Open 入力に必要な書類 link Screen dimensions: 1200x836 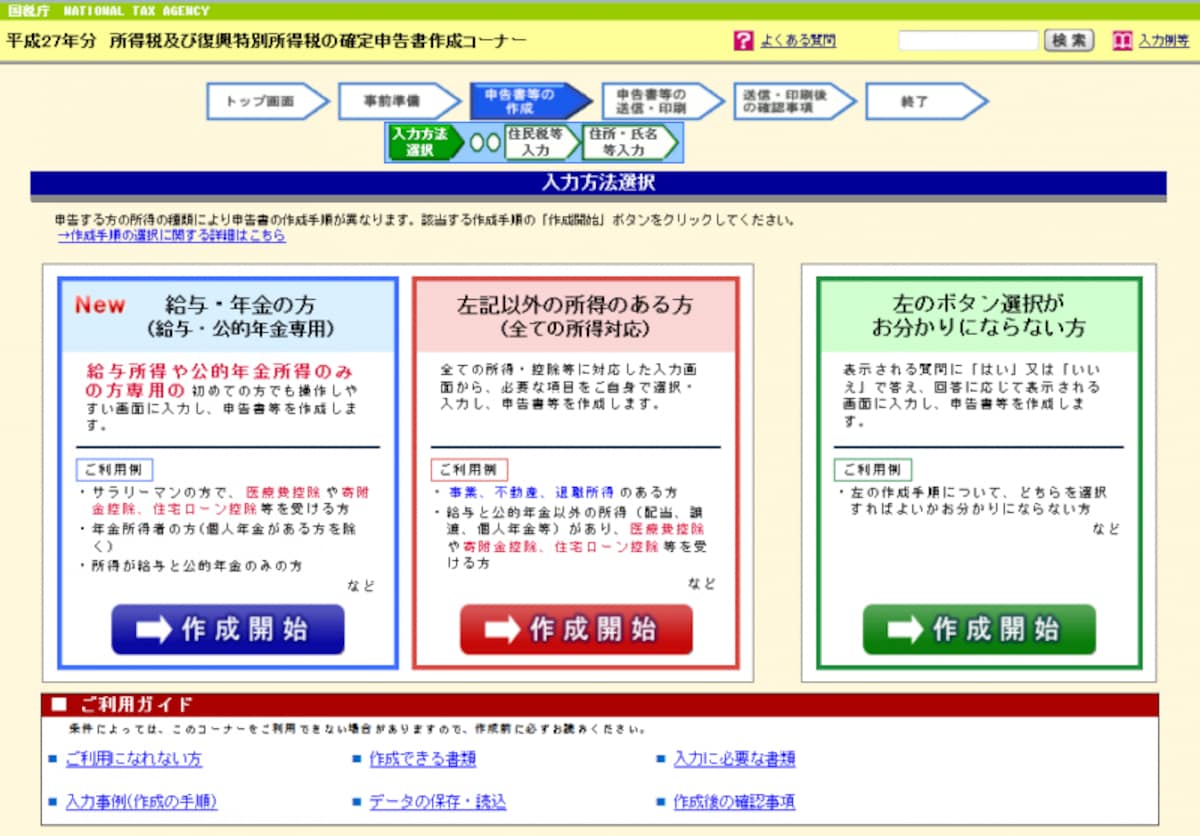(x=734, y=759)
